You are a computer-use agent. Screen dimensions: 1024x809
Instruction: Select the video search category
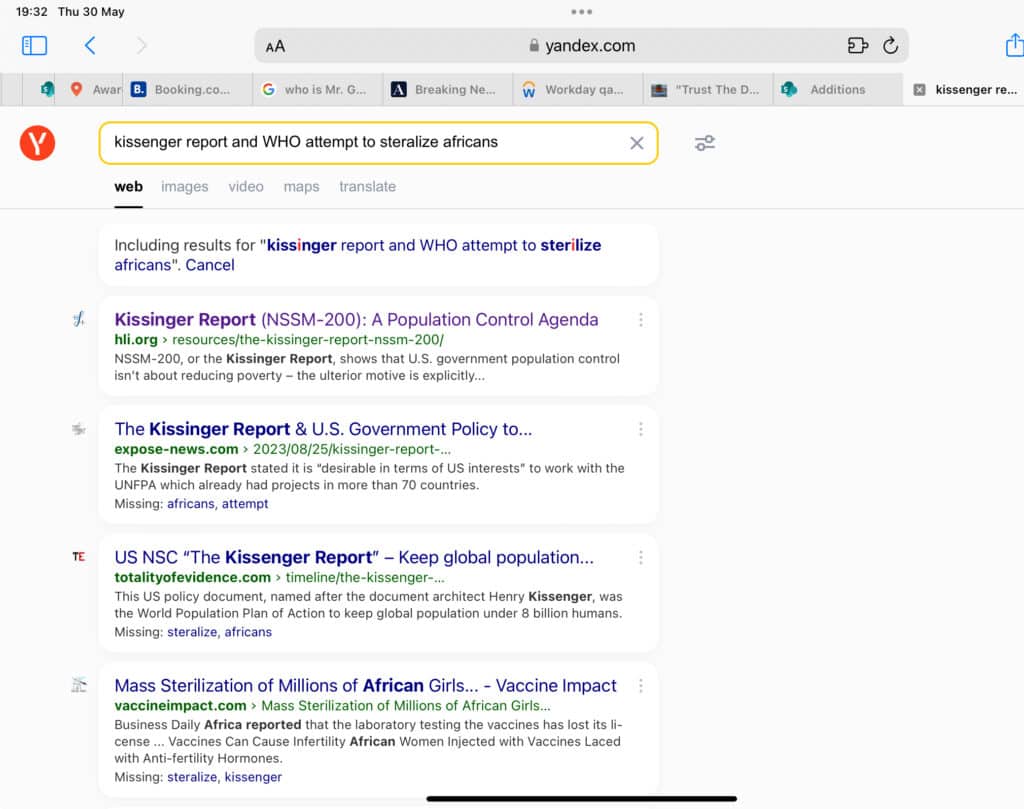click(x=246, y=187)
